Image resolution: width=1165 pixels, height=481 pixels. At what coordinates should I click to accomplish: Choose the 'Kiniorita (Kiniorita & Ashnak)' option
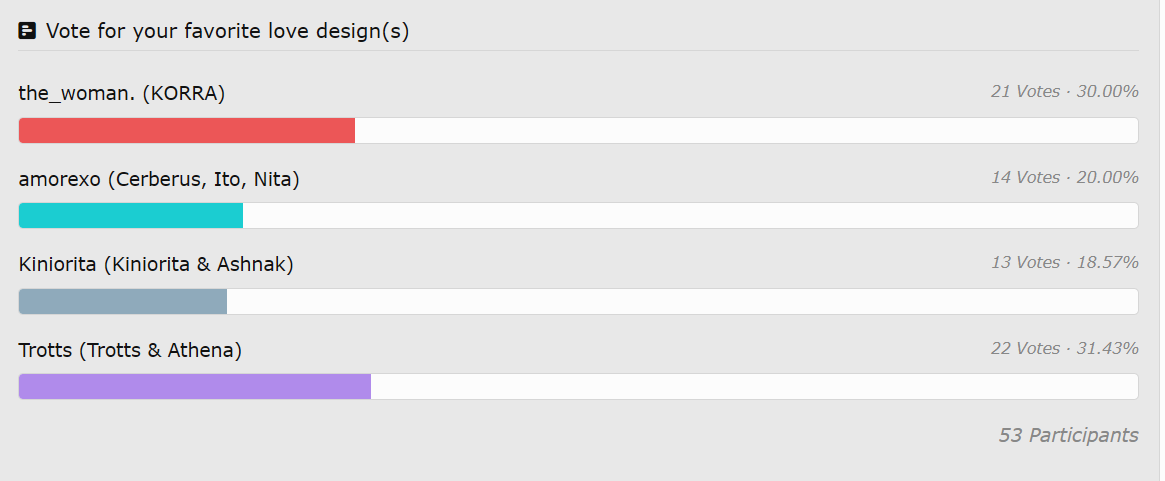(x=156, y=264)
